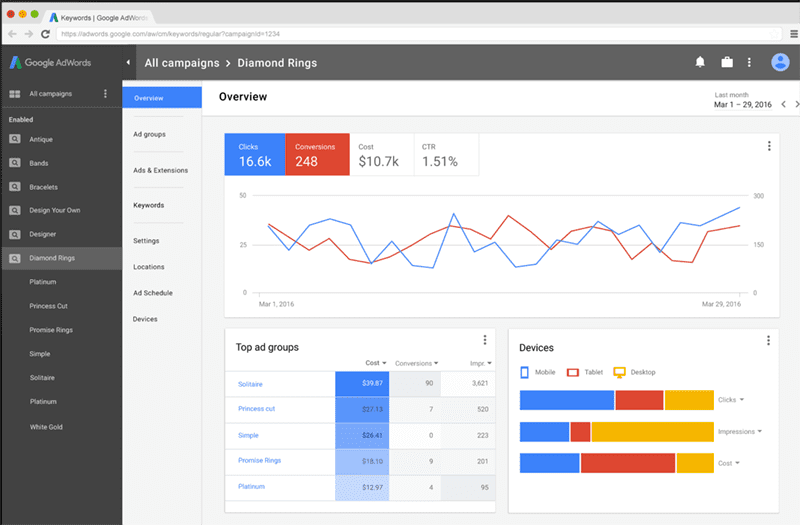Open the Keywords navigation tab
800x525 pixels.
pyautogui.click(x=148, y=205)
